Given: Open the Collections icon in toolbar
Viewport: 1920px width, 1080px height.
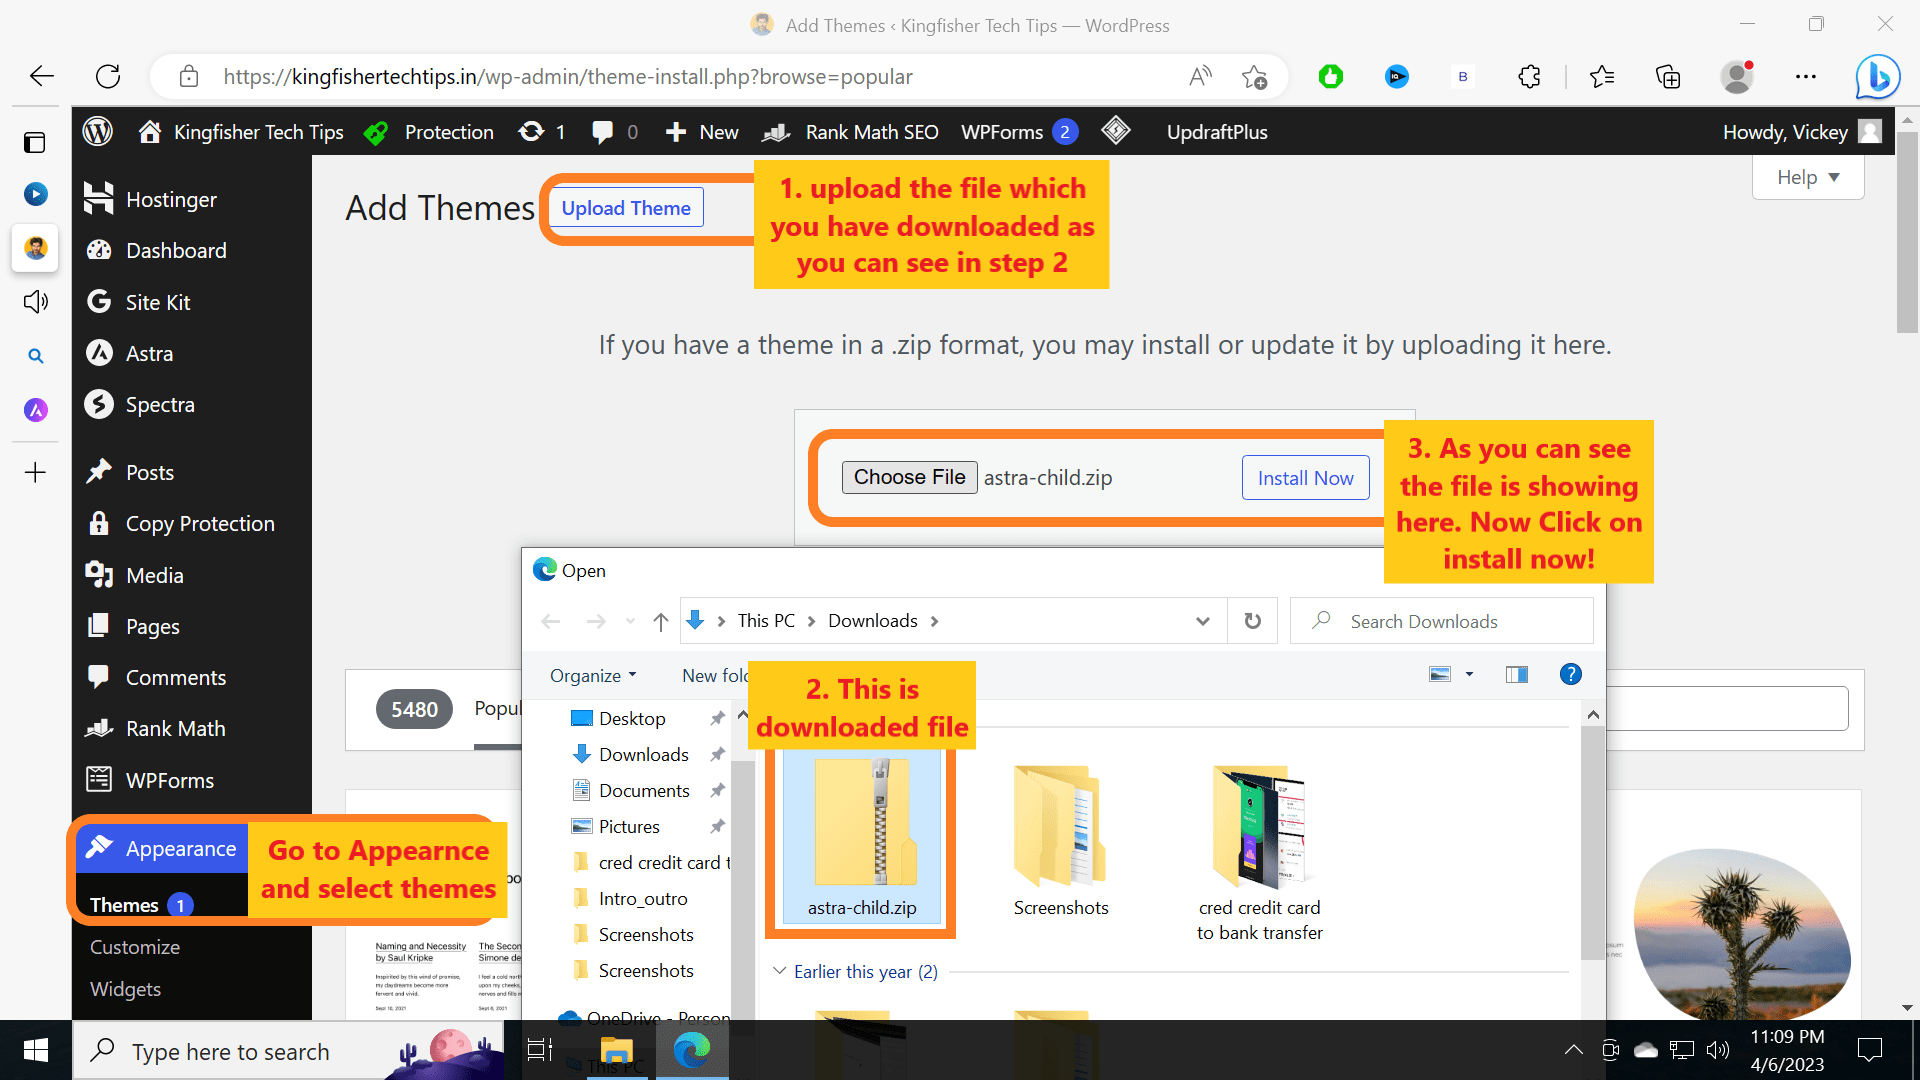Looking at the screenshot, I should point(1668,76).
